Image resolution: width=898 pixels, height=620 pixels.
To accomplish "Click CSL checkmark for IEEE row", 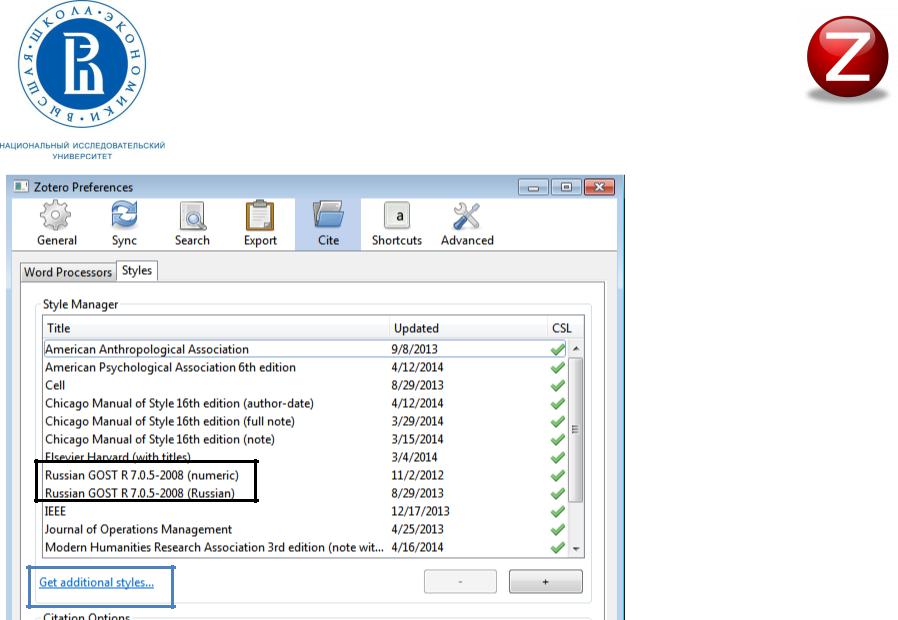I will coord(557,512).
